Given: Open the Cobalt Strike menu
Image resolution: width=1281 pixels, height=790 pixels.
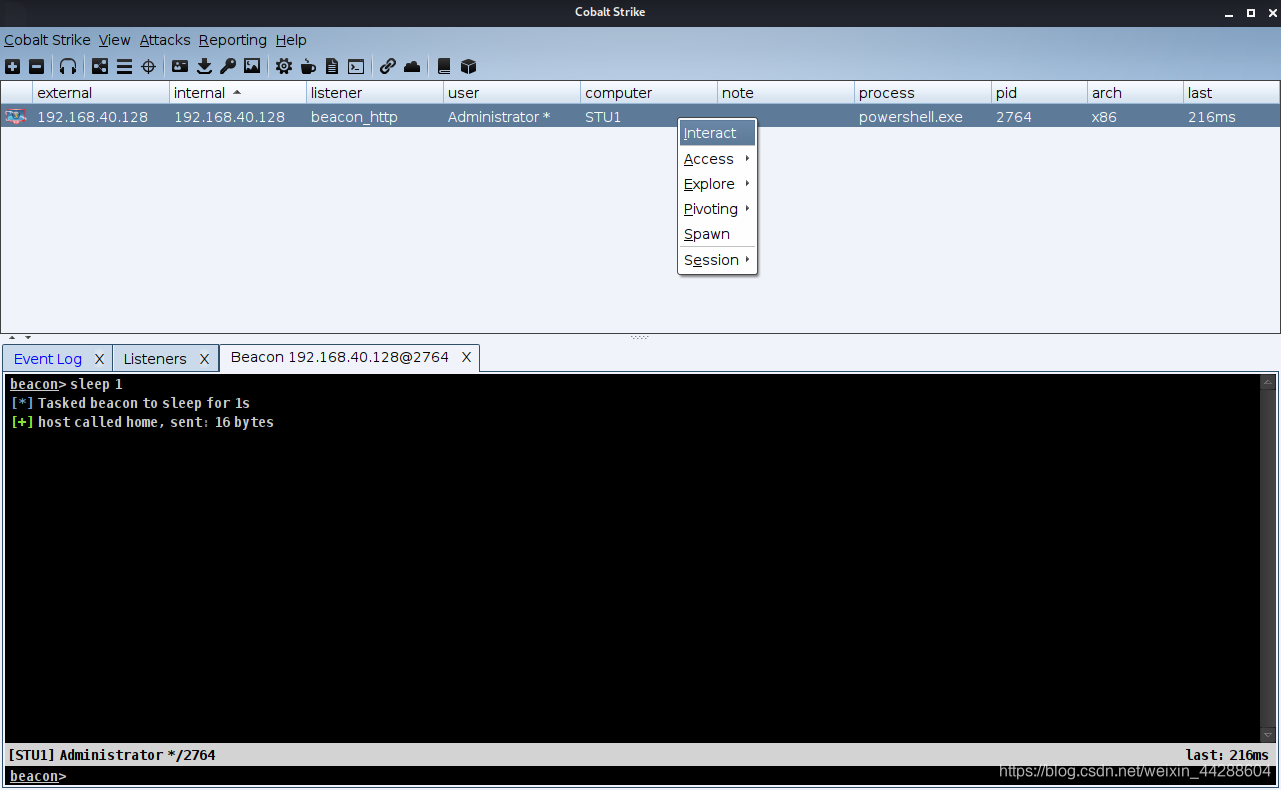Looking at the screenshot, I should pyautogui.click(x=47, y=40).
